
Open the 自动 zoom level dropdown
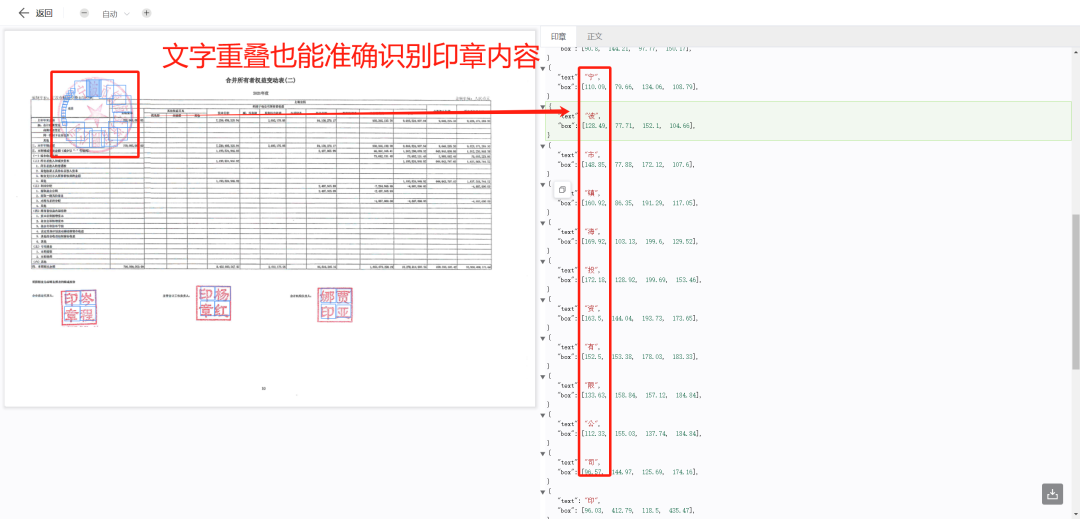(x=115, y=14)
